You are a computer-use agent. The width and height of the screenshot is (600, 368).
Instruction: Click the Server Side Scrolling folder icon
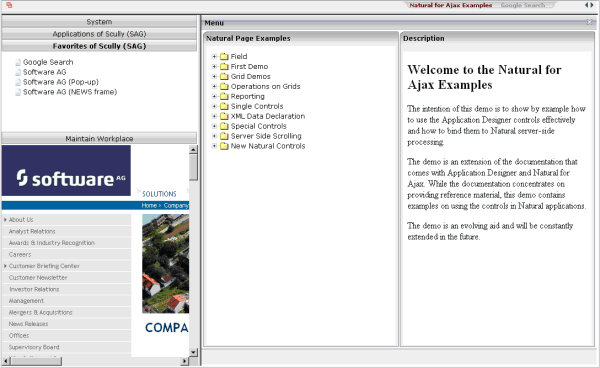tap(224, 136)
